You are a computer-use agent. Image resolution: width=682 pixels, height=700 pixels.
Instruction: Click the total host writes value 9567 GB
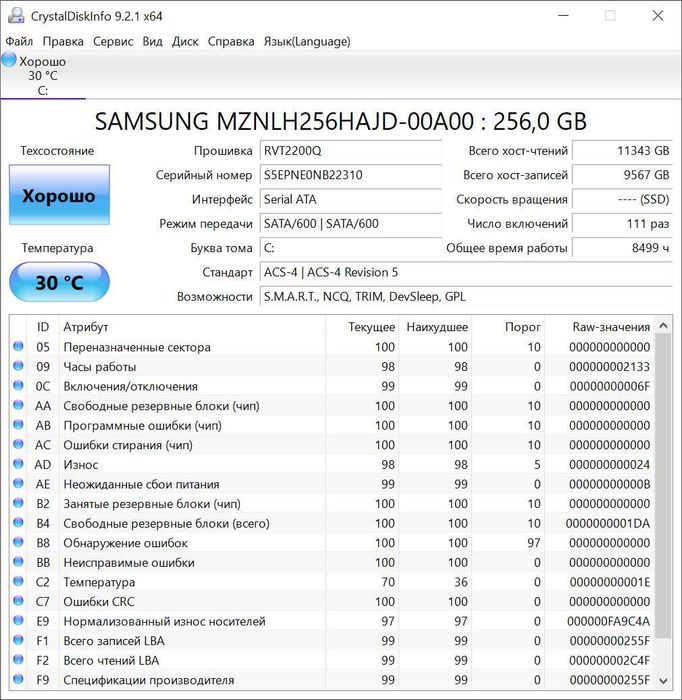coord(622,175)
